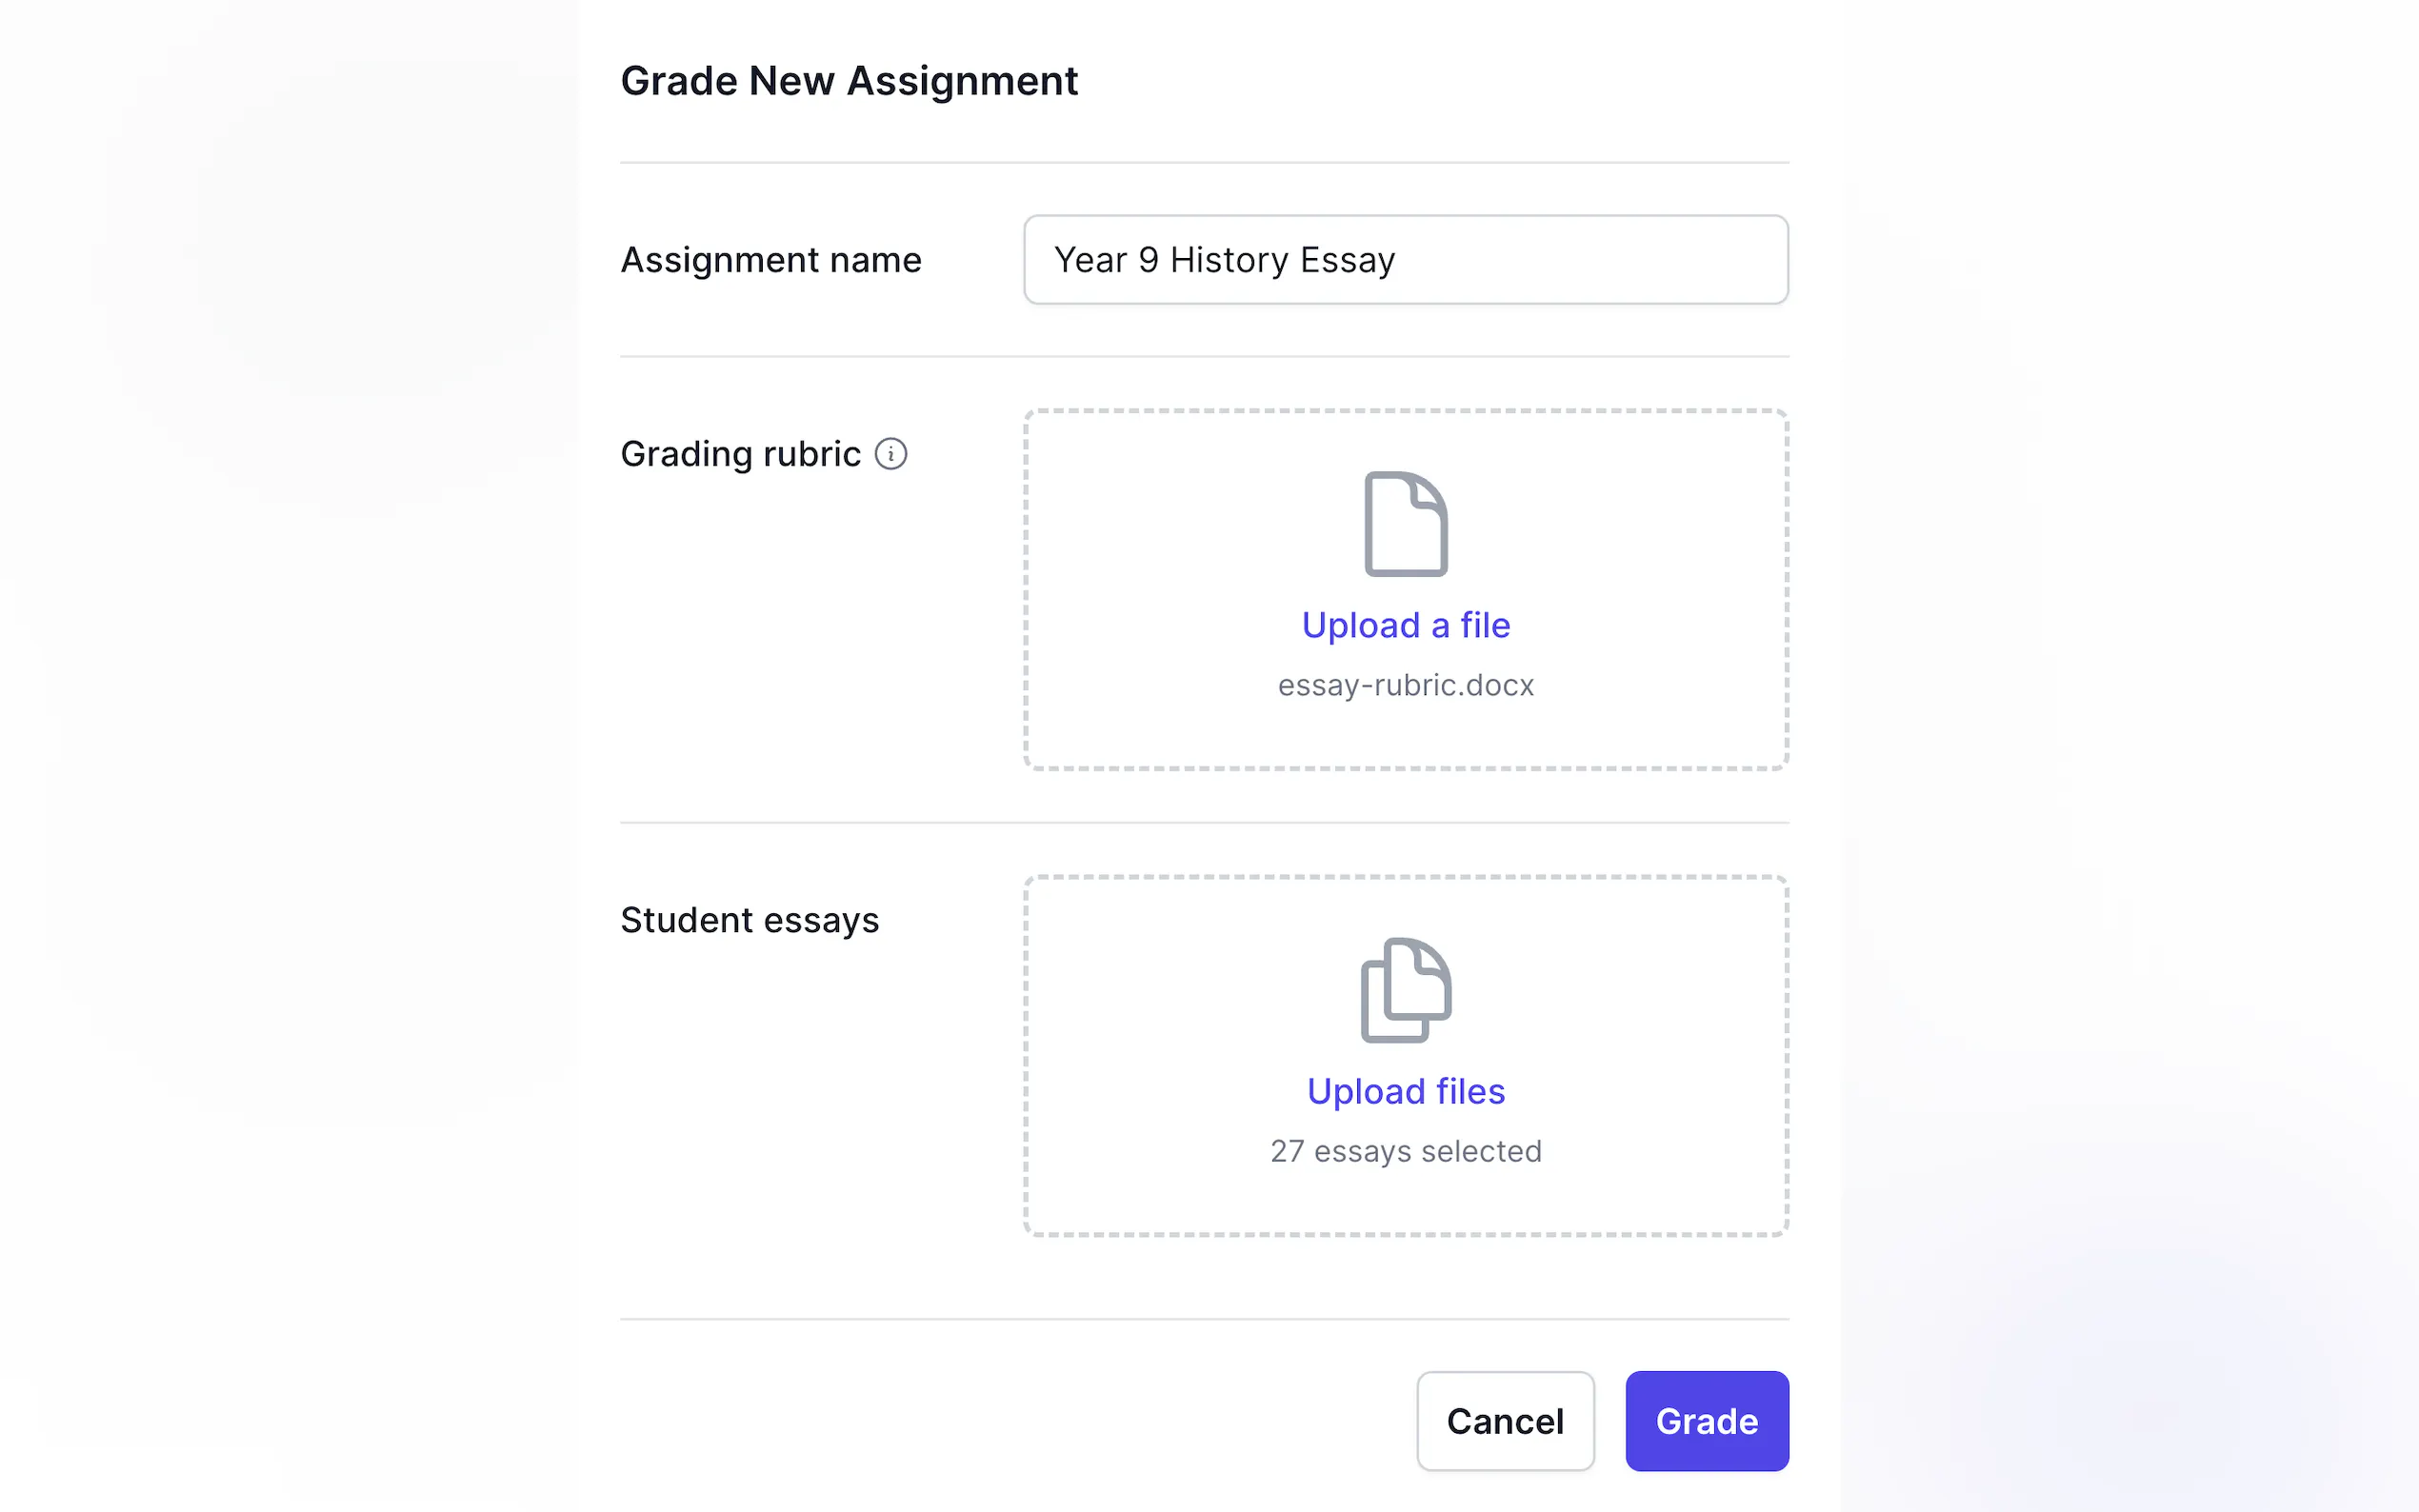Click the divider line below the heading
Image resolution: width=2419 pixels, height=1512 pixels.
click(x=1204, y=162)
